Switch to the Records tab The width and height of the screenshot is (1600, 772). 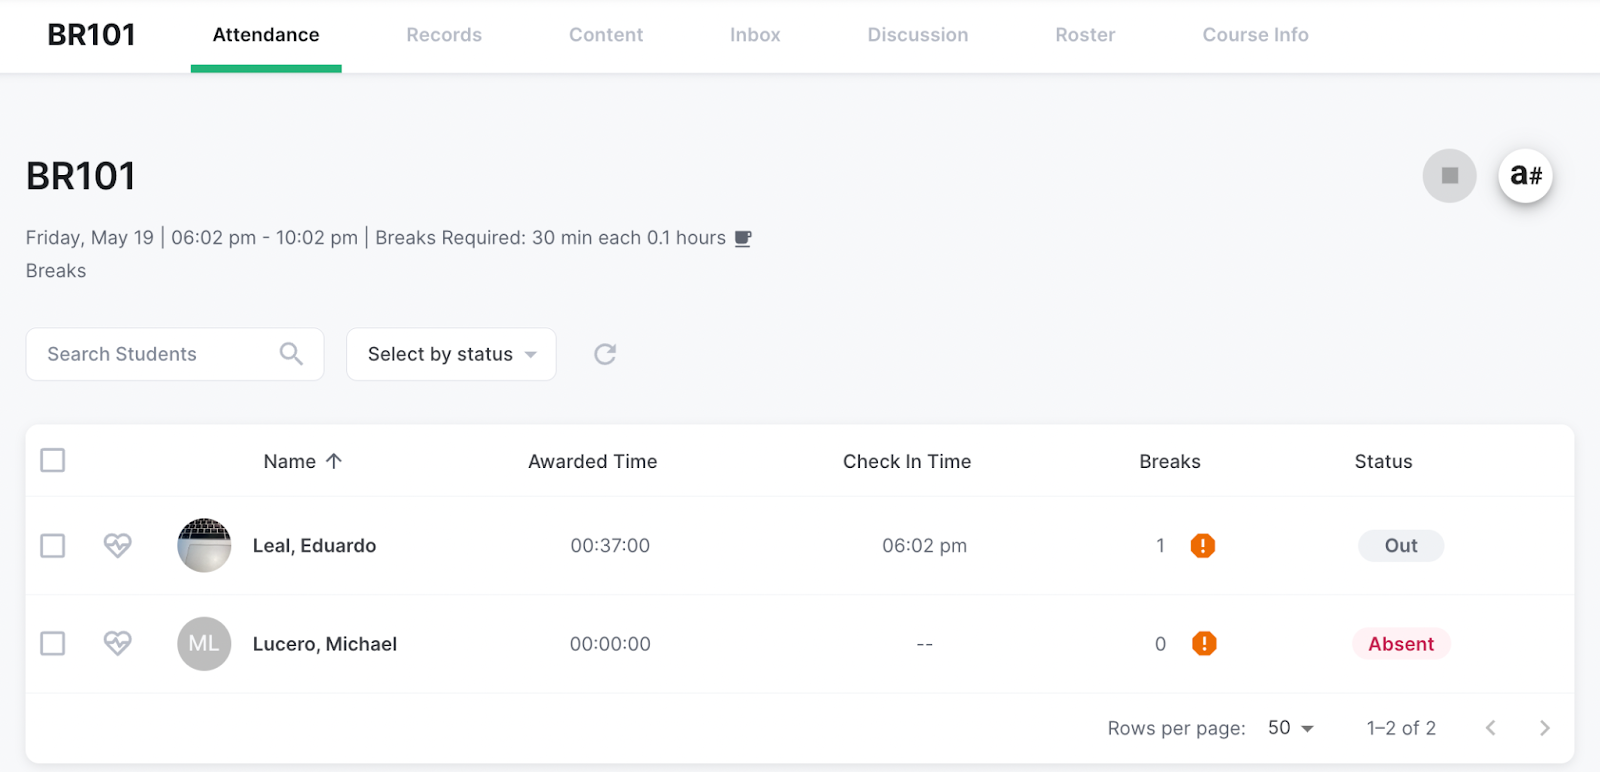[x=444, y=35]
